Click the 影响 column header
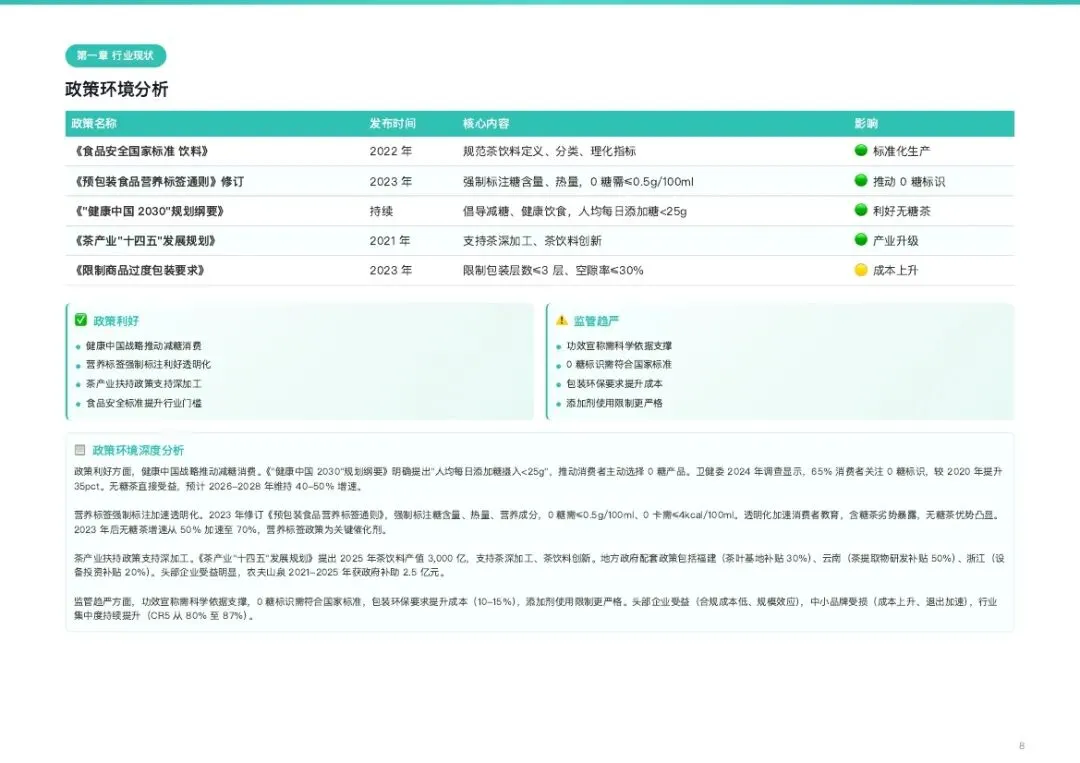1080x763 pixels. (866, 123)
